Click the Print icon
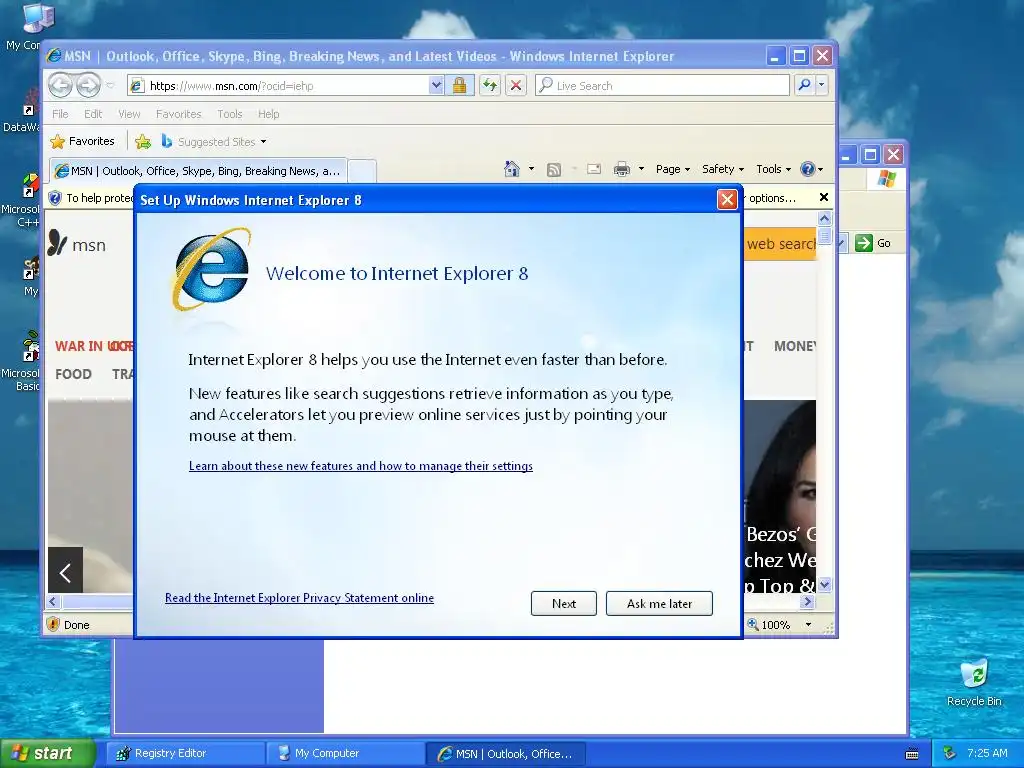 click(x=622, y=169)
